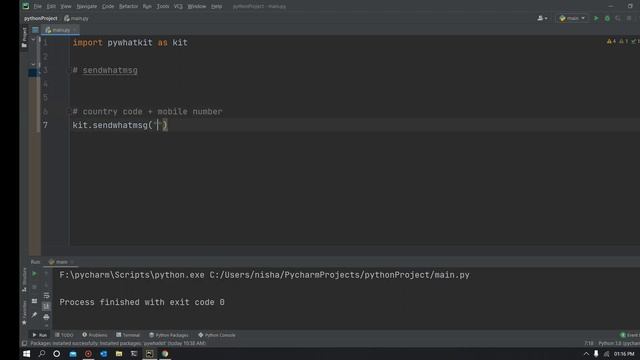Collapse the fold arrow at line 3
640x360 pixels.
tap(33, 64)
